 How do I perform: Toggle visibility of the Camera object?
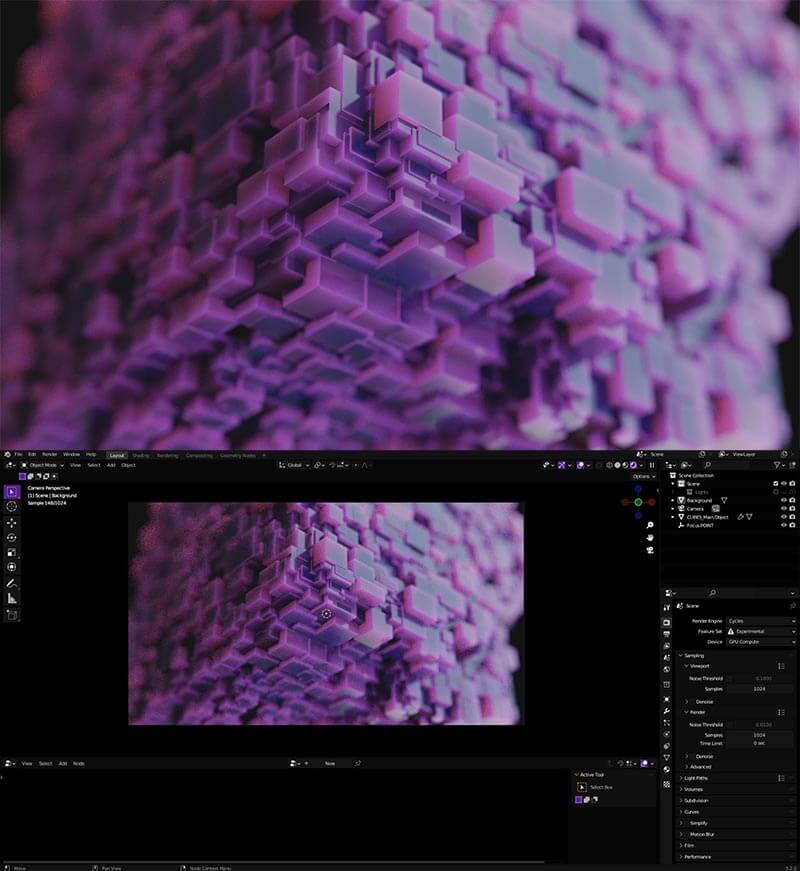click(x=784, y=509)
